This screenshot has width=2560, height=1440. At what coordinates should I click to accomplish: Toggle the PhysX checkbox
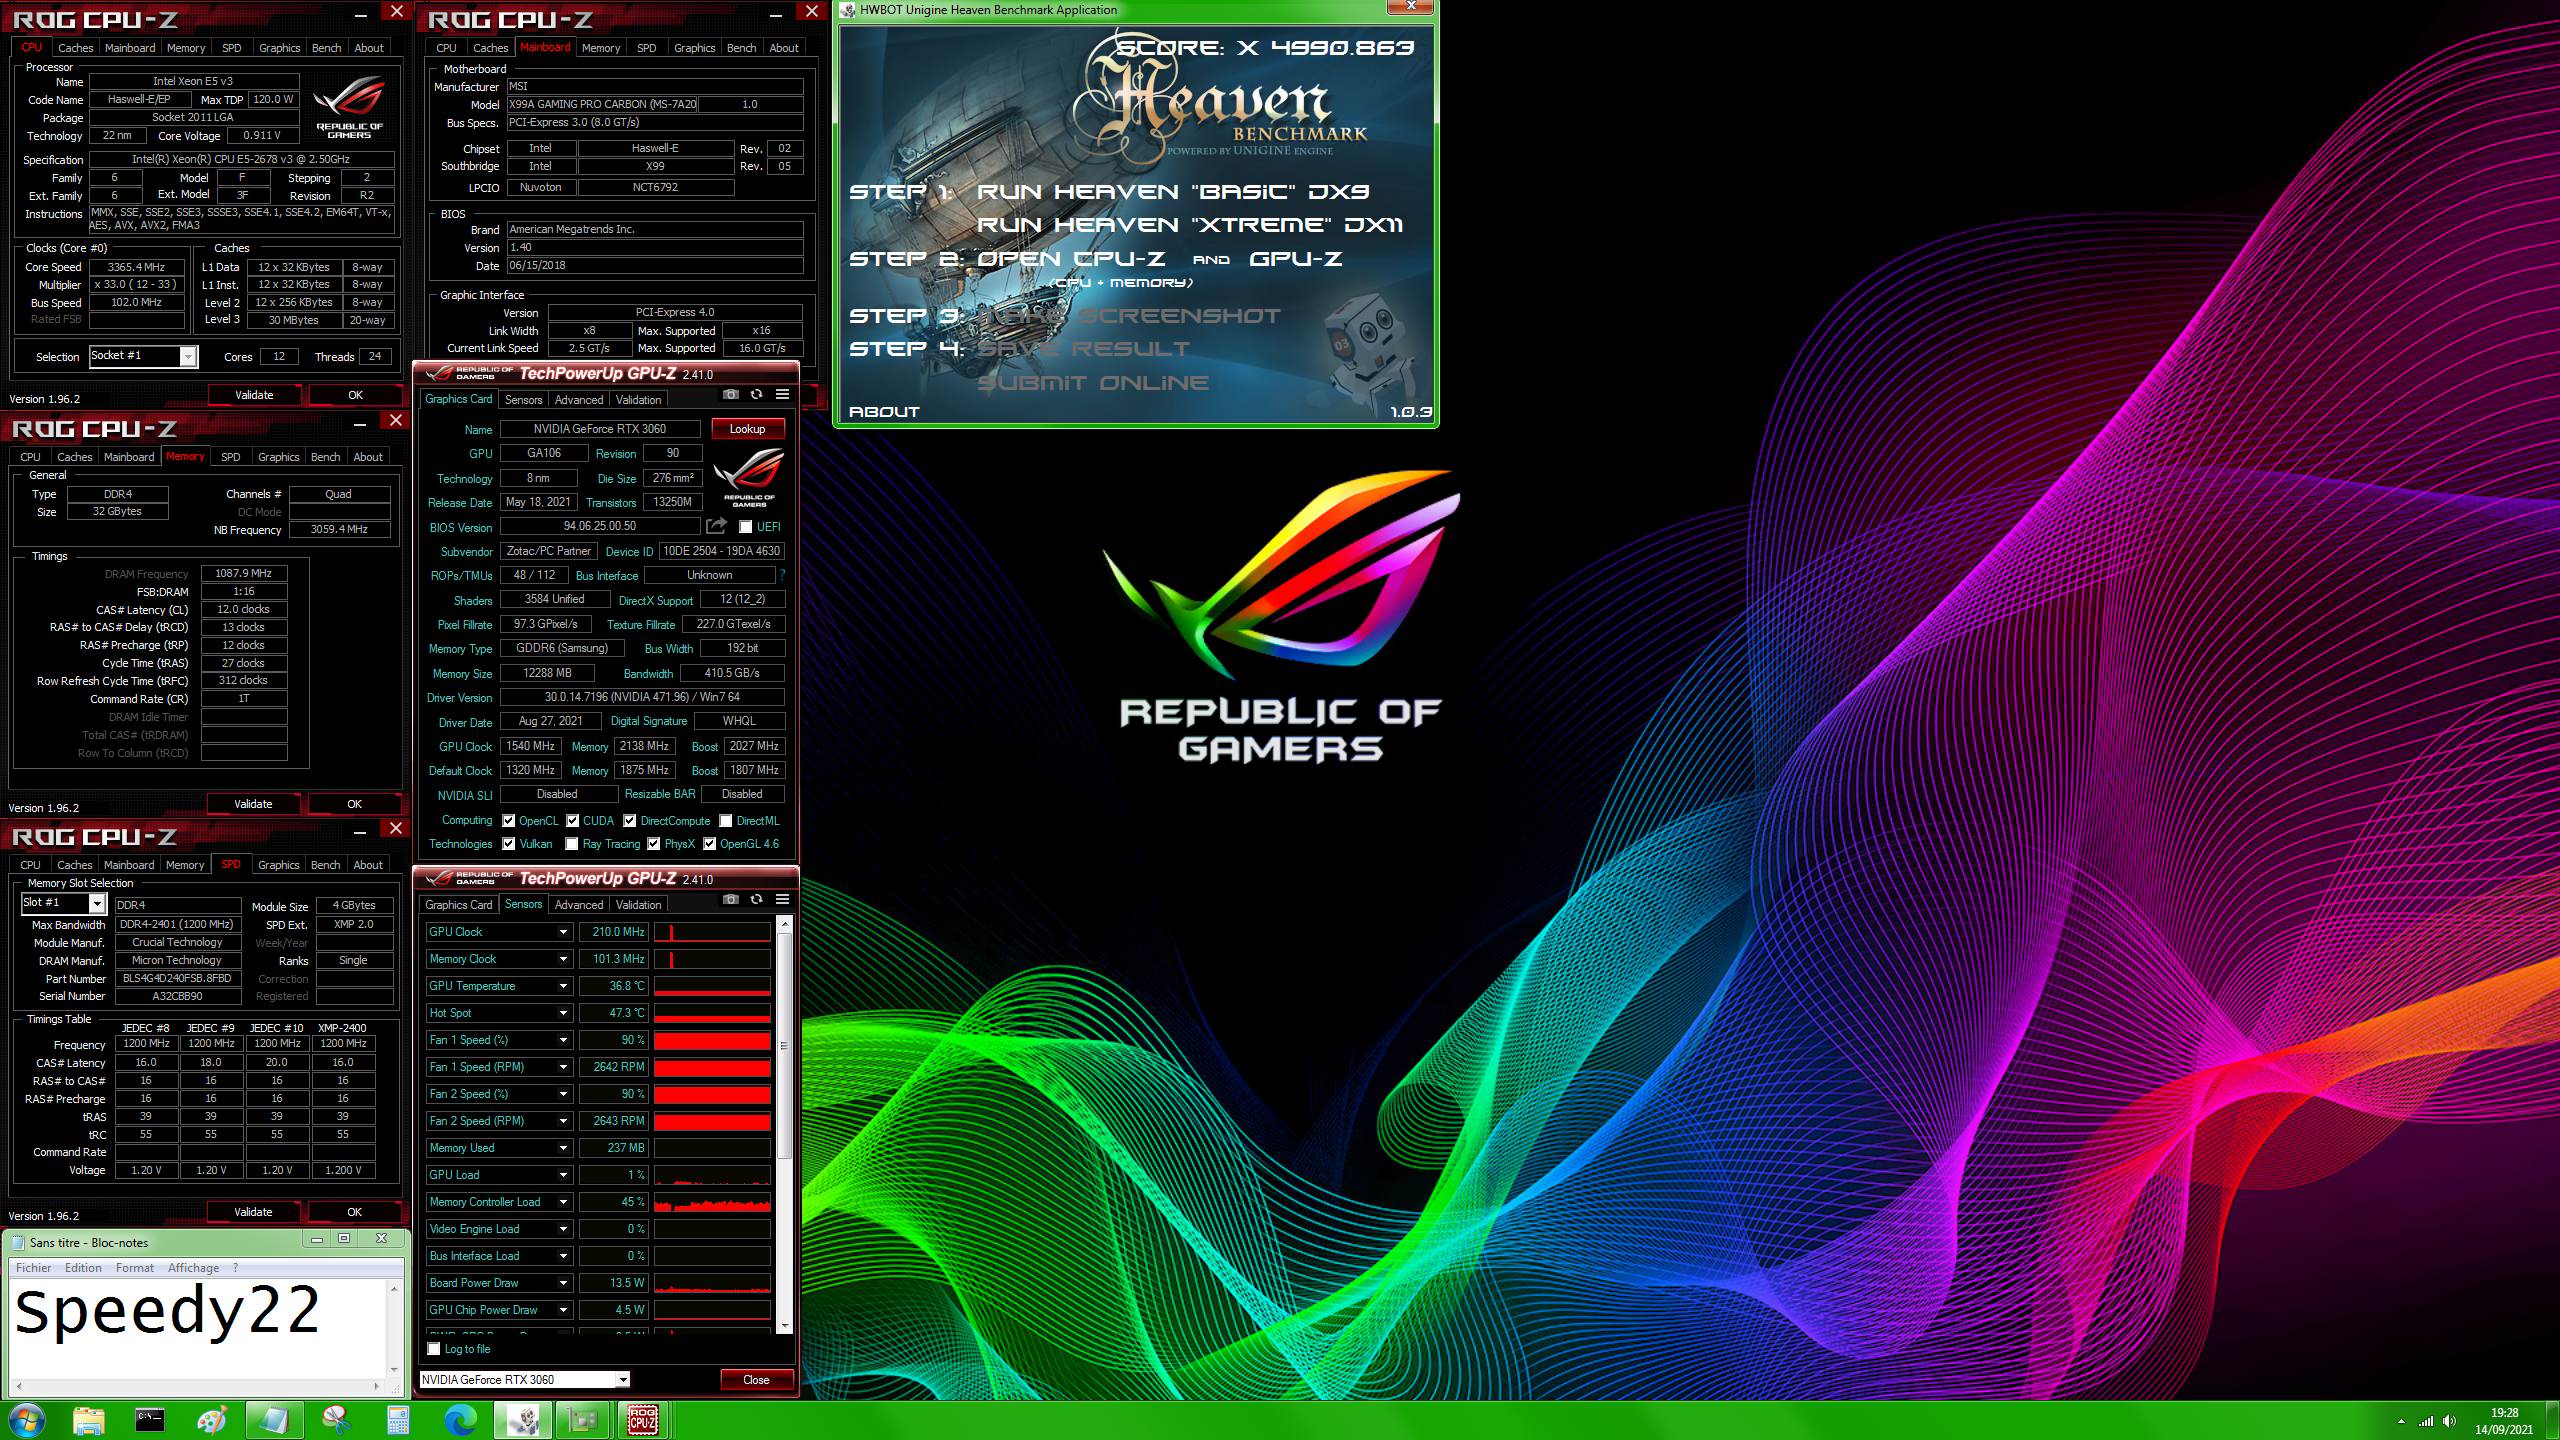pyautogui.click(x=654, y=844)
